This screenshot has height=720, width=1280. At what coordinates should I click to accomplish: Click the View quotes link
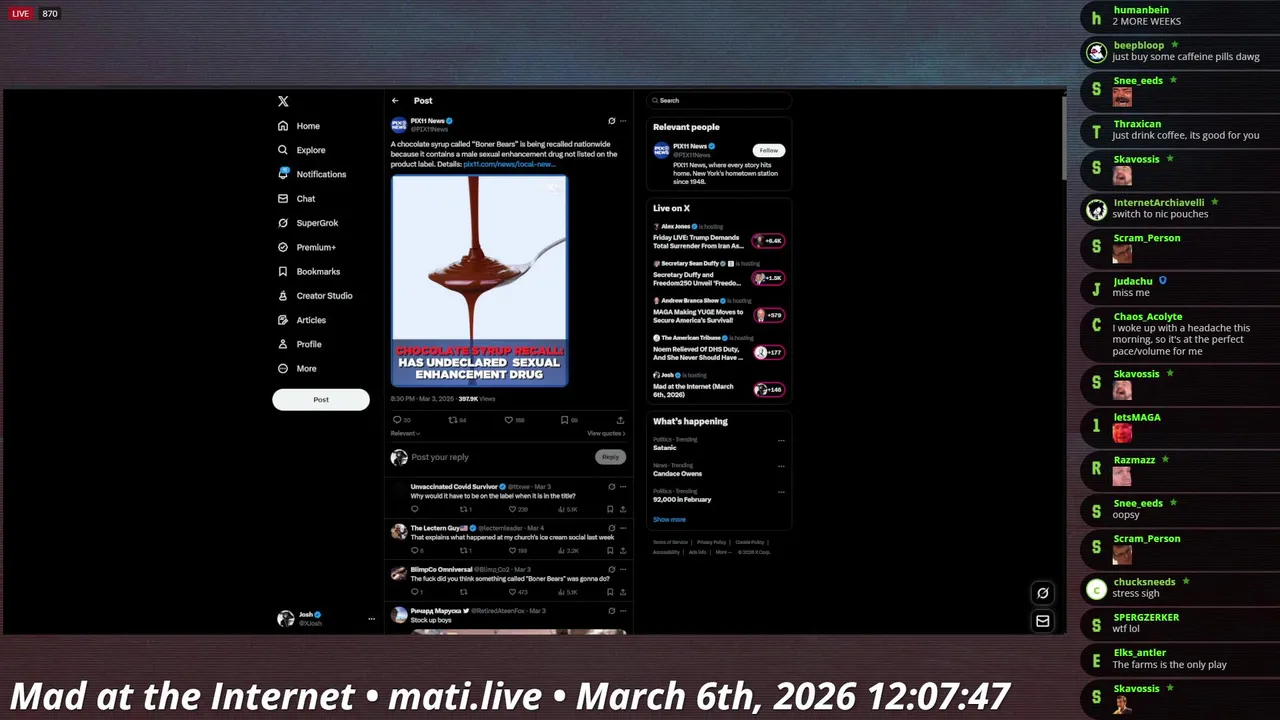(606, 433)
